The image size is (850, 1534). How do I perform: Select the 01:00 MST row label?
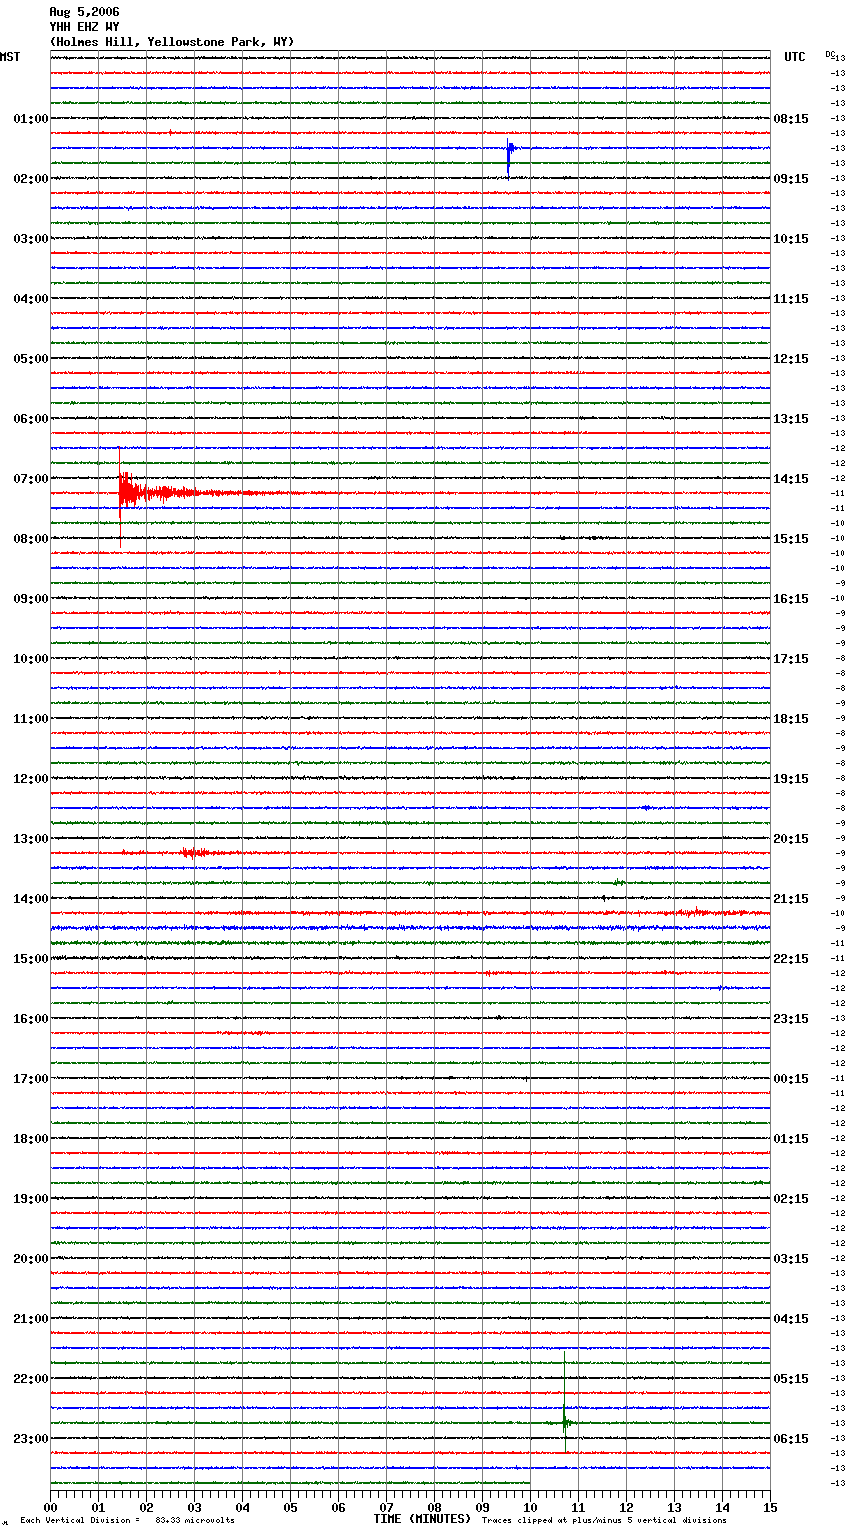pyautogui.click(x=31, y=119)
